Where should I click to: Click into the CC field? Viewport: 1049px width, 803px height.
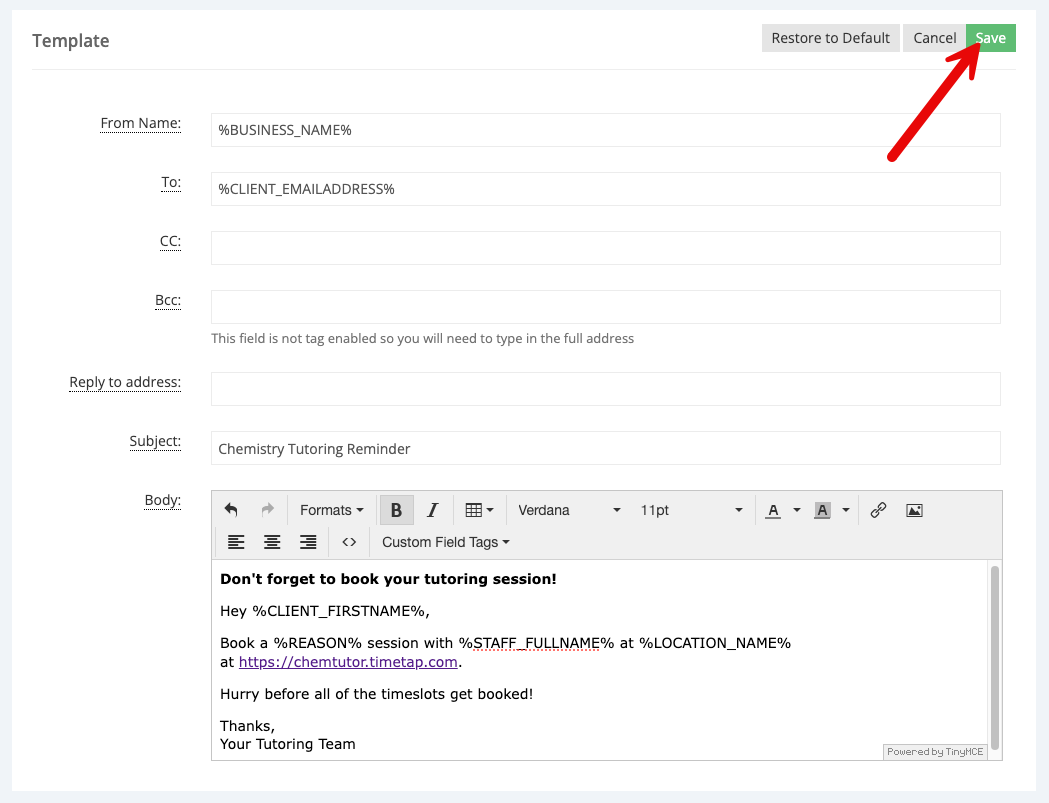point(605,248)
